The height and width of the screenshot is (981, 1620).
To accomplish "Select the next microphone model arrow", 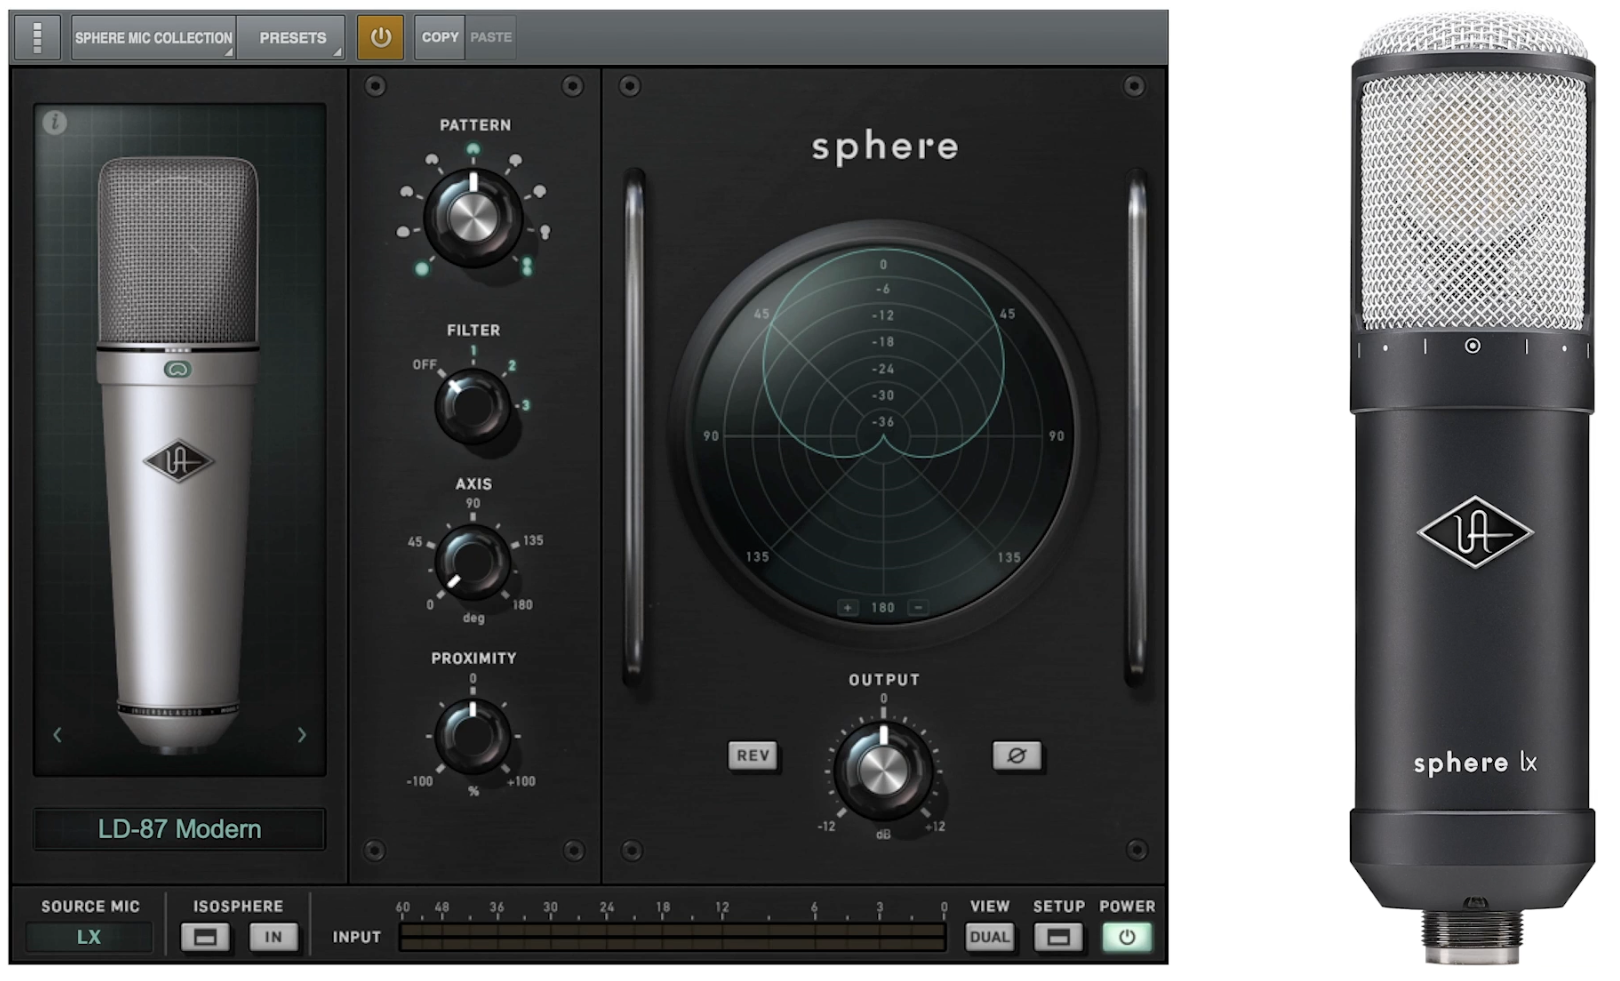I will click(x=302, y=735).
